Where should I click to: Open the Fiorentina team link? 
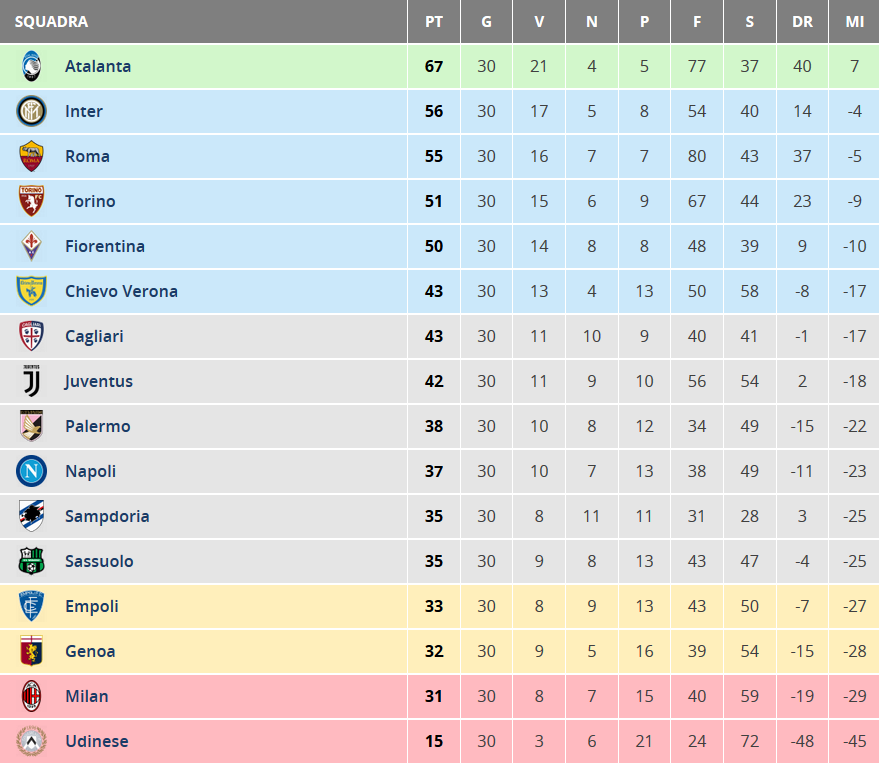[x=105, y=246]
